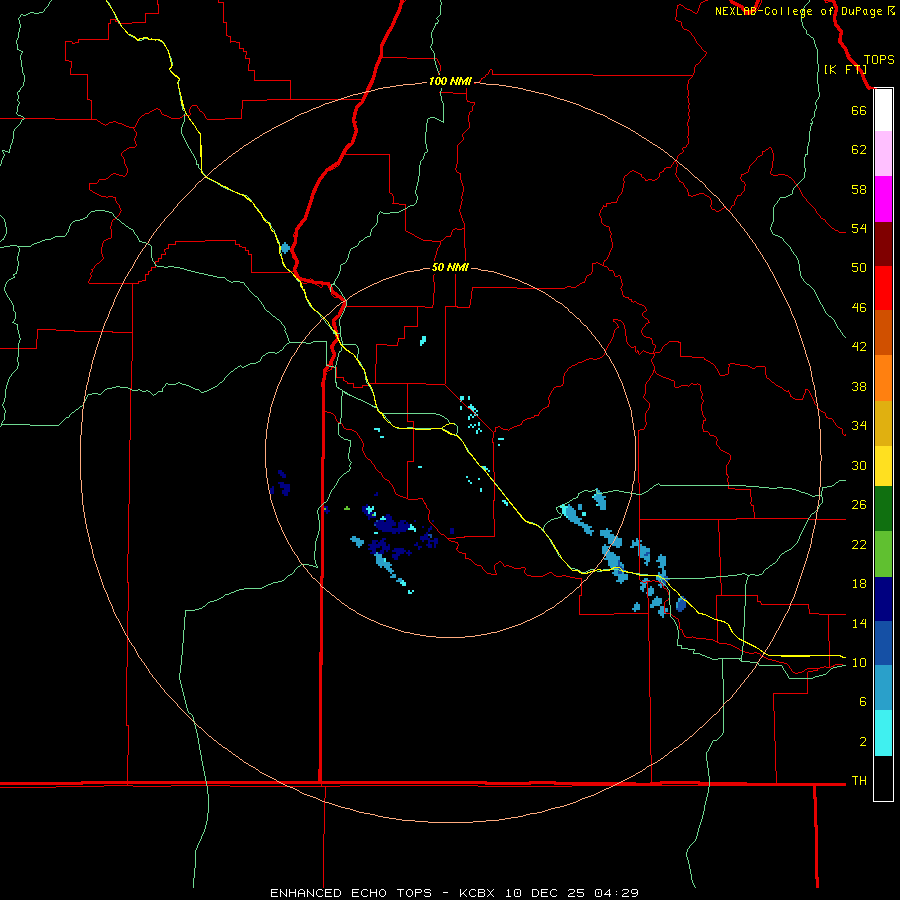Click the small green echo pixel
Screen dimensions: 900x900
coord(347,508)
